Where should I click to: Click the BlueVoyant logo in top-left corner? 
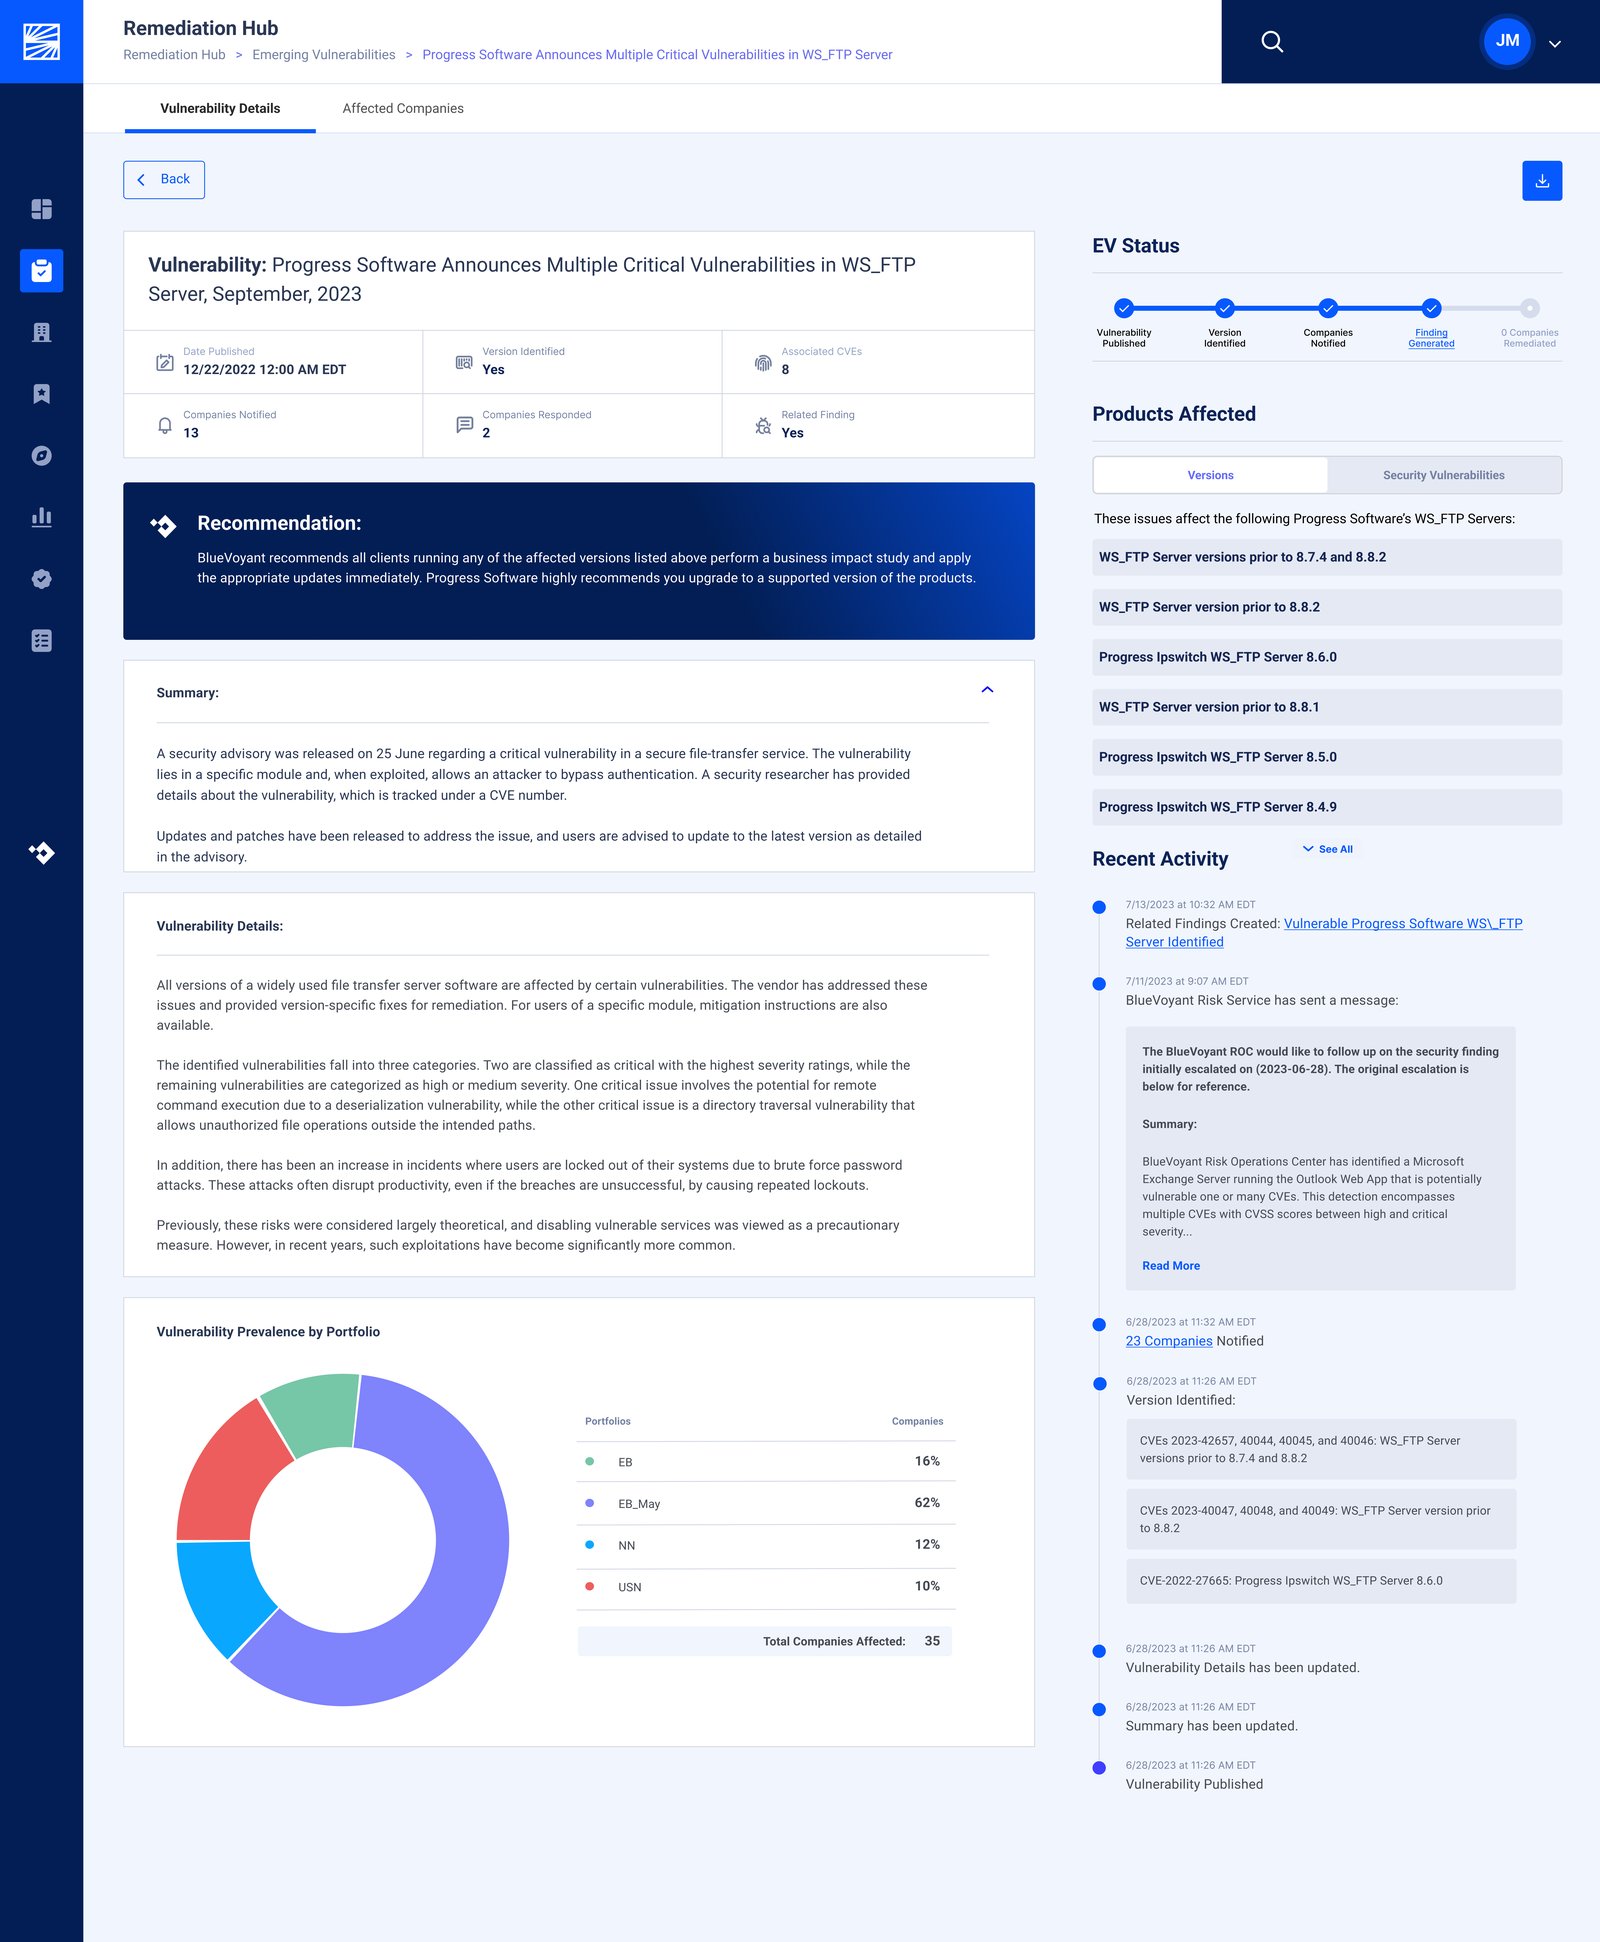[41, 41]
